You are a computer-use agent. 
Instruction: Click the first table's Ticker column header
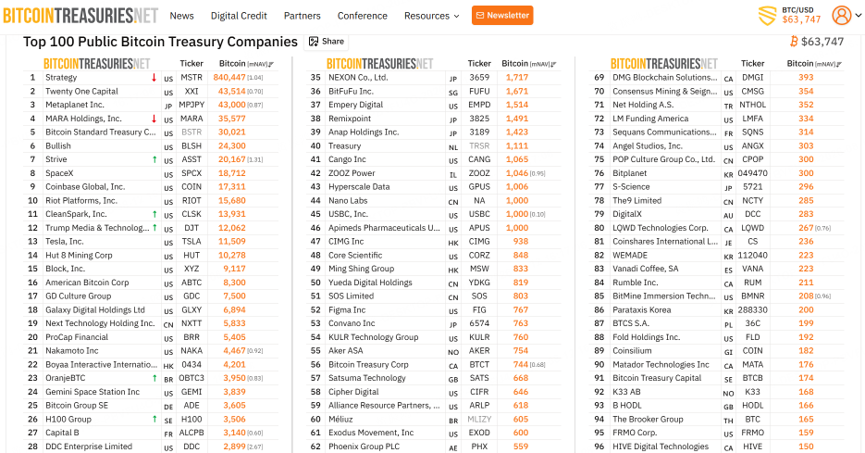pos(191,64)
